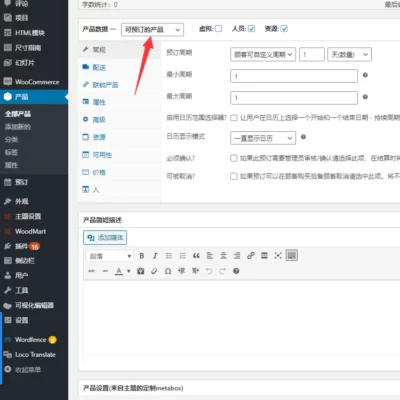Screen dimensions: 400x400
Task: Open the paragraph format dropdown 段落
Action: pyautogui.click(x=110, y=256)
